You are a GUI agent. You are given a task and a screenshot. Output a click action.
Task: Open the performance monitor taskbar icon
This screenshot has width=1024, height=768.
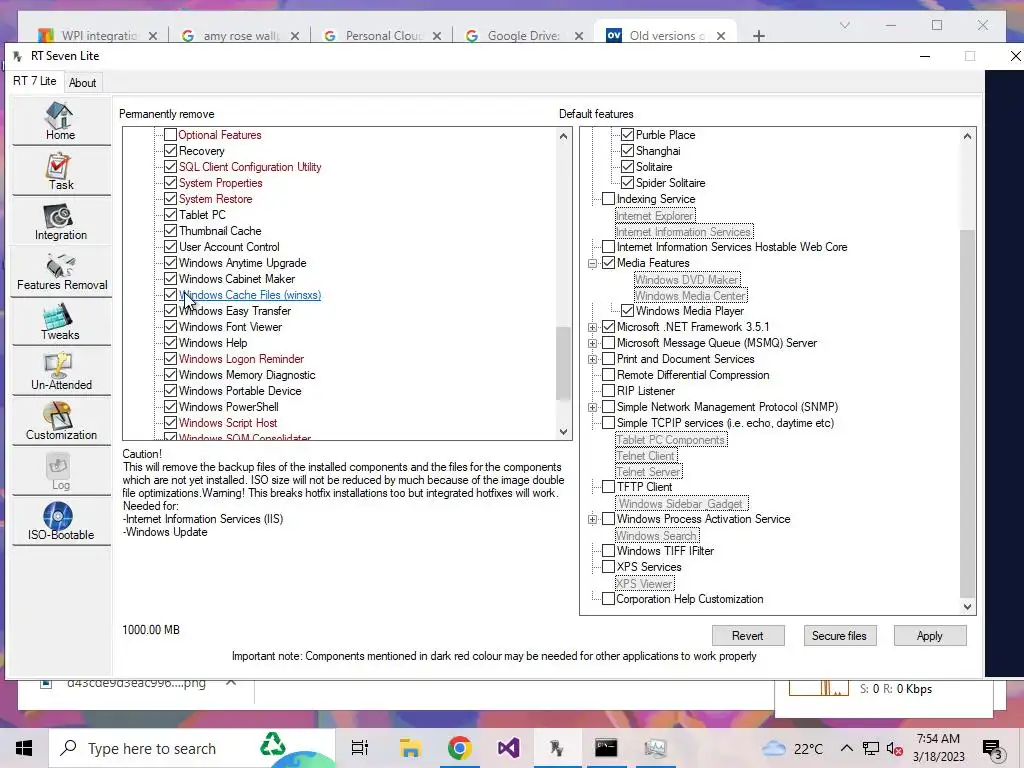click(654, 748)
